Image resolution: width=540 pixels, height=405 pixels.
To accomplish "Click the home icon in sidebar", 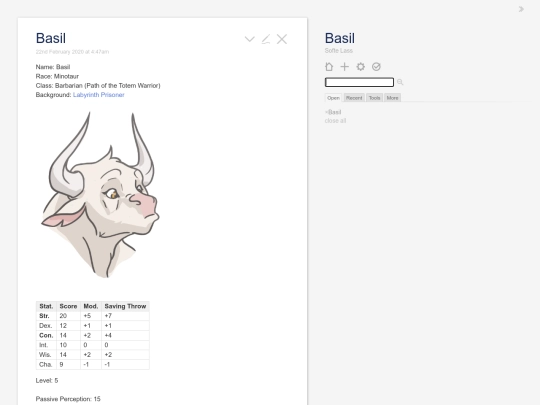I will [x=329, y=67].
